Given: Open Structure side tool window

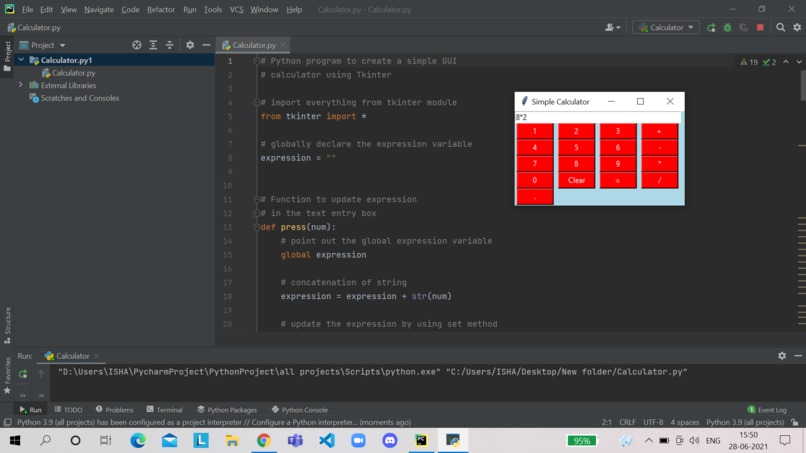Looking at the screenshot, I should (x=7, y=325).
